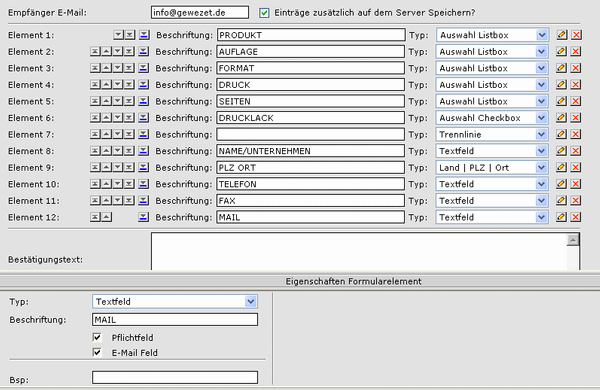Click the 'Element 6:' label
Viewport: 600px width, 390px height.
(x=31, y=118)
